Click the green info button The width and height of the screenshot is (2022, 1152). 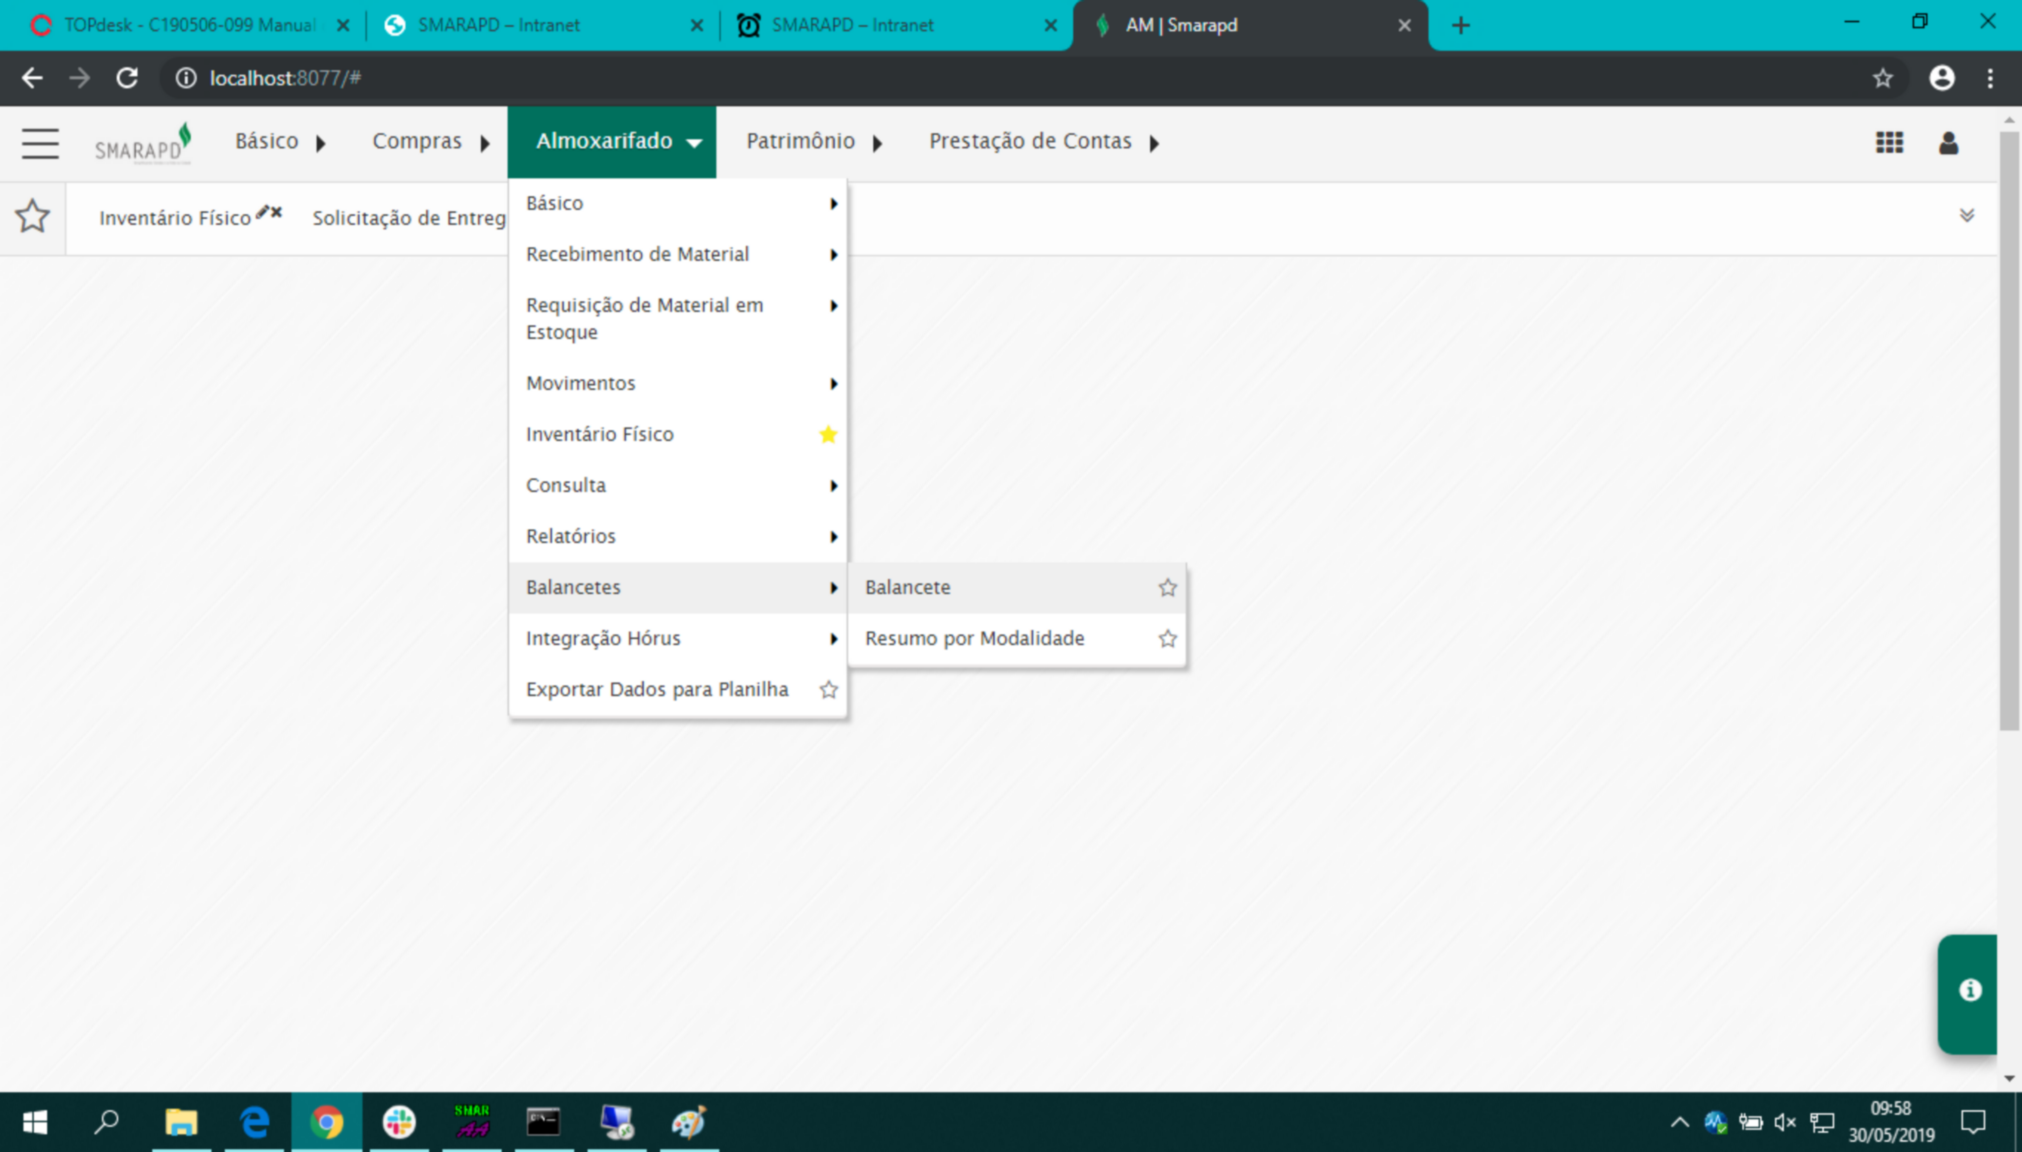[1967, 993]
